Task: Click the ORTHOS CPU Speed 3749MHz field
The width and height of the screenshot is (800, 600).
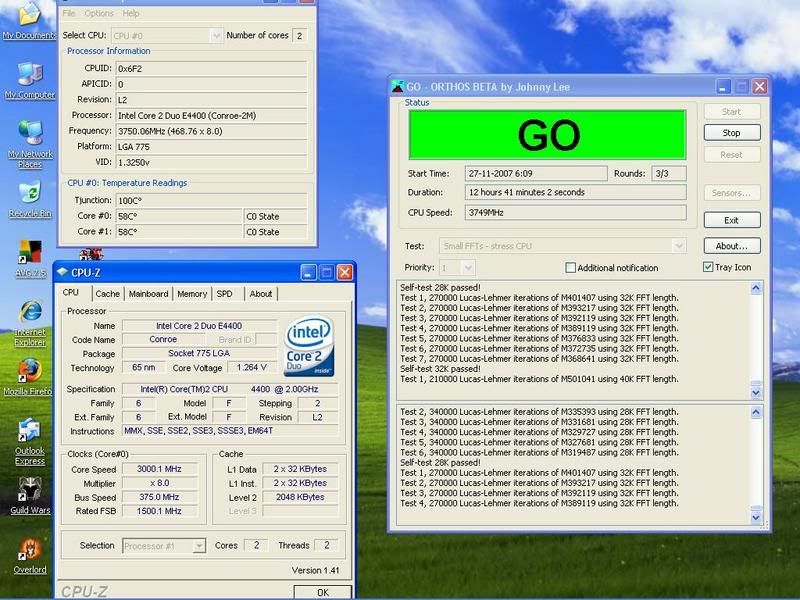Action: click(576, 213)
